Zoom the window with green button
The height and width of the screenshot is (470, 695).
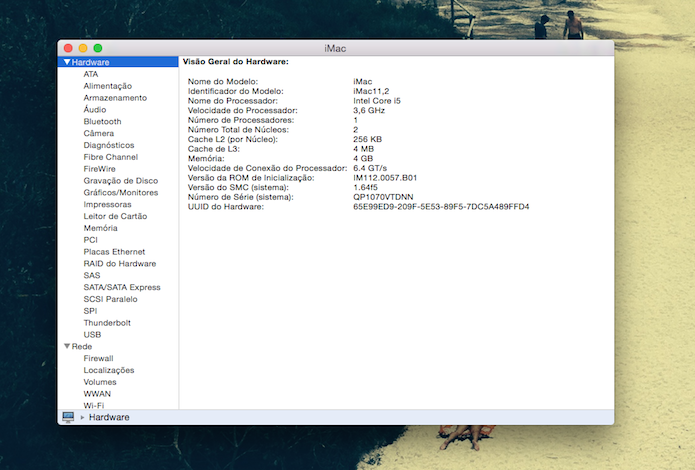click(x=98, y=48)
